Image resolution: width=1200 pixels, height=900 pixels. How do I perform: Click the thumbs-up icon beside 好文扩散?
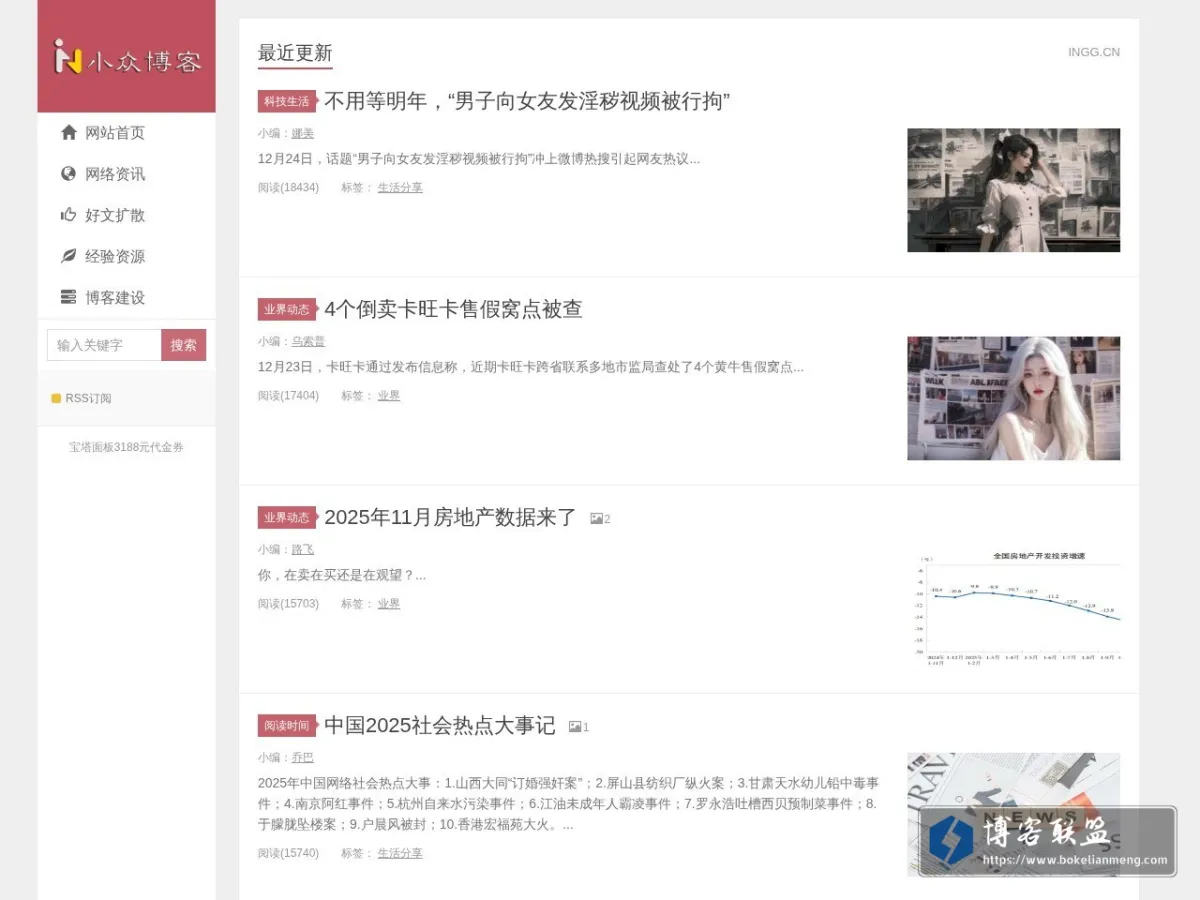68,214
